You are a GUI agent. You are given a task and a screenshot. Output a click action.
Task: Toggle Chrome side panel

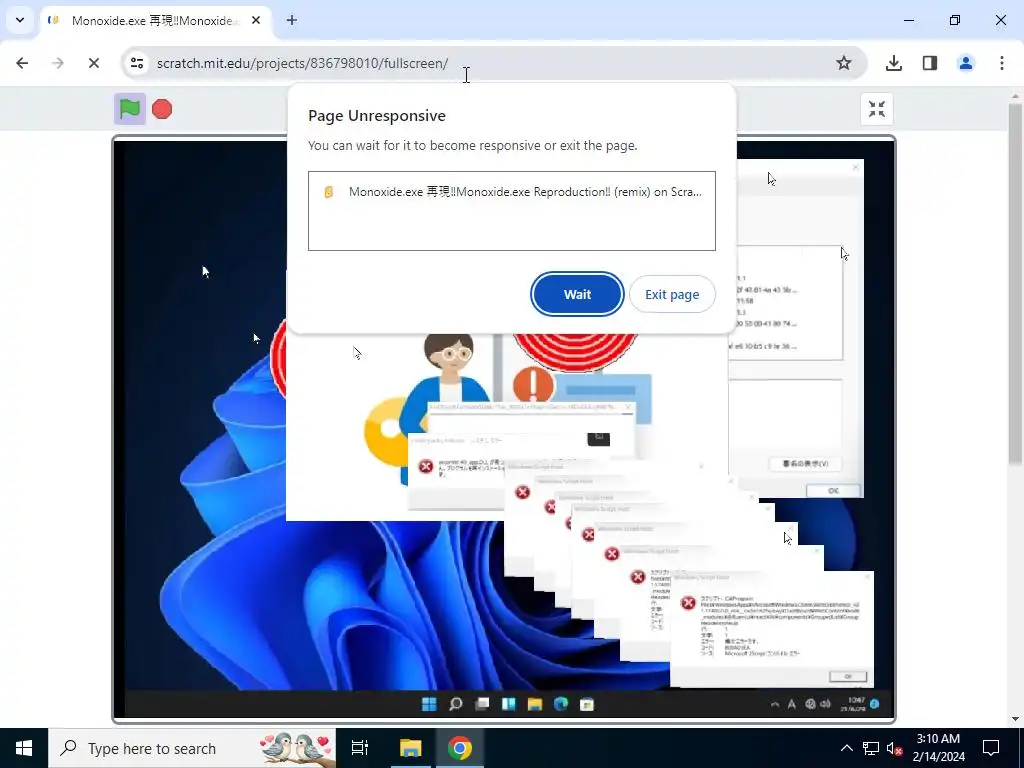(x=930, y=63)
